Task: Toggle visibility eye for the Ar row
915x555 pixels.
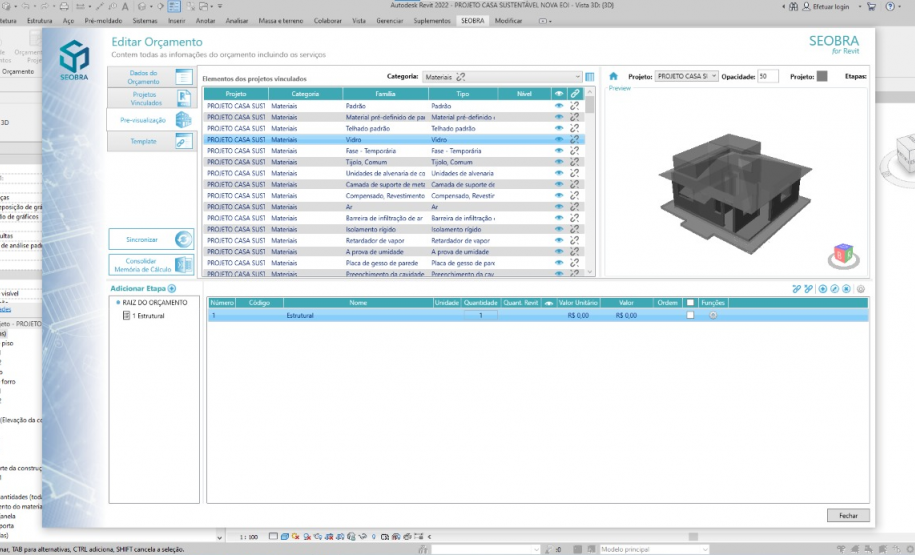Action: pos(558,207)
